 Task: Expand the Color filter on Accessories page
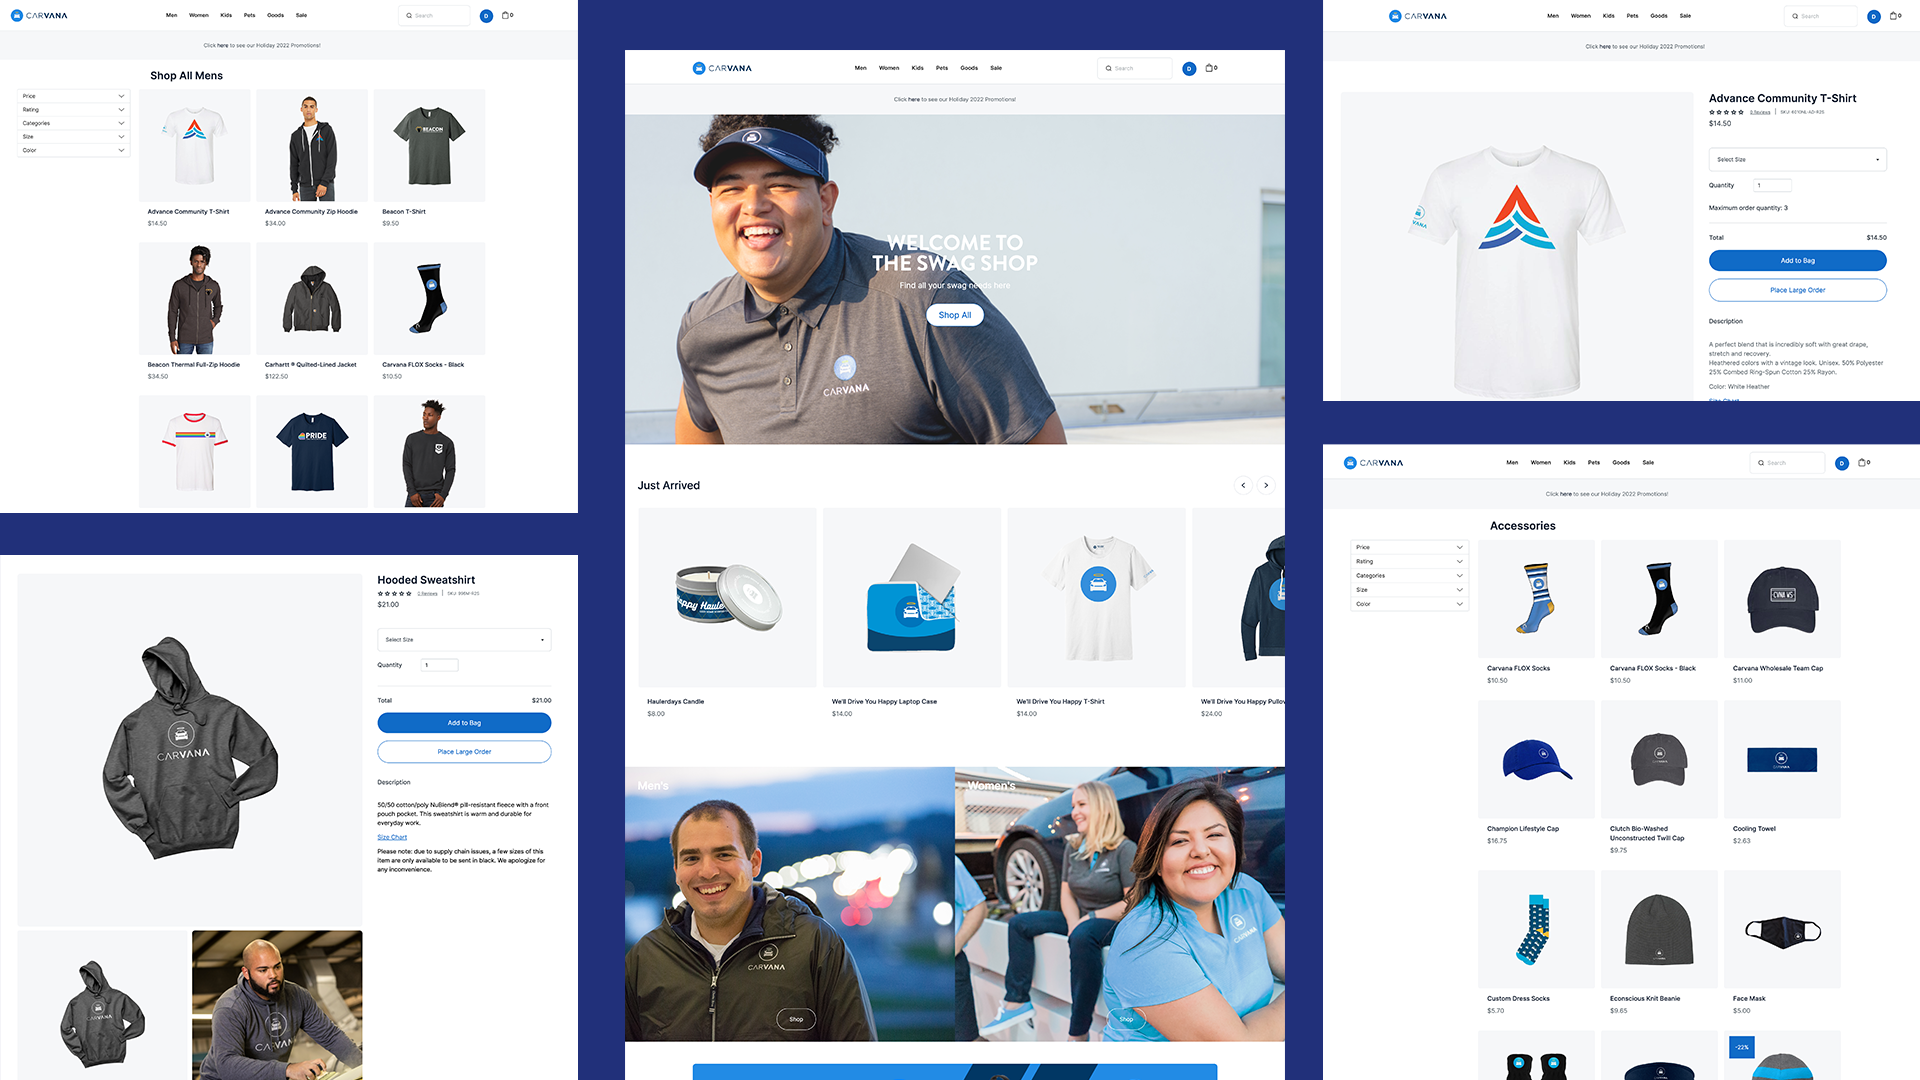coord(1409,604)
